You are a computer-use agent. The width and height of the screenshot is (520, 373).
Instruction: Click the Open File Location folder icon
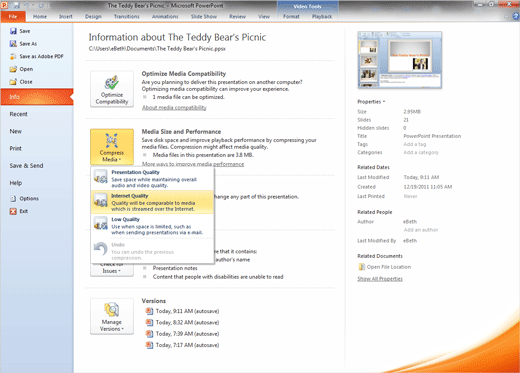click(x=361, y=267)
